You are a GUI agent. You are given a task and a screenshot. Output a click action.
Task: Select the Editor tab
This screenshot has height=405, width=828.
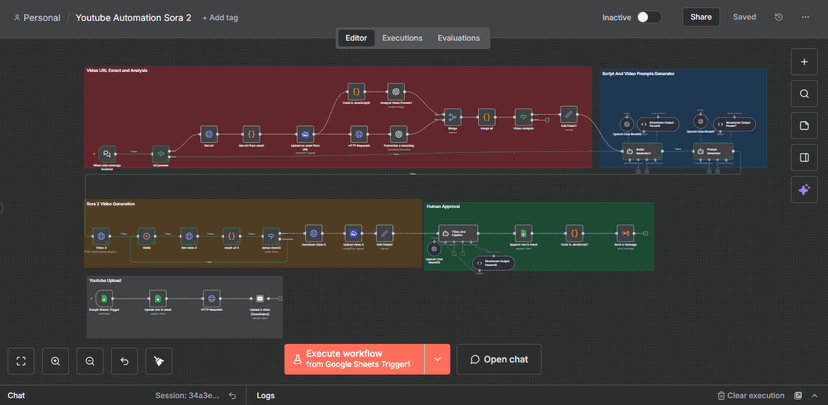click(x=356, y=38)
